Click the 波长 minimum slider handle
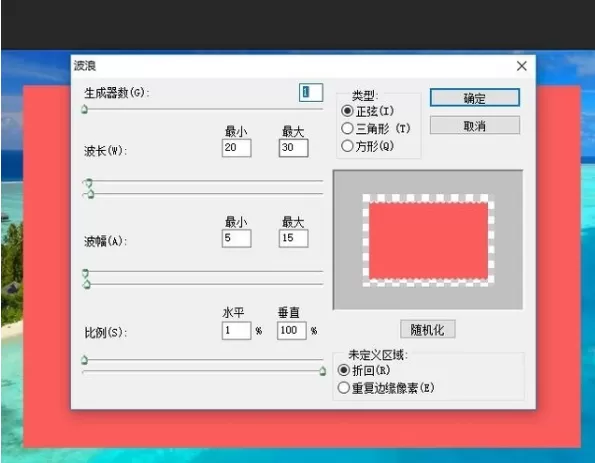 tap(88, 183)
